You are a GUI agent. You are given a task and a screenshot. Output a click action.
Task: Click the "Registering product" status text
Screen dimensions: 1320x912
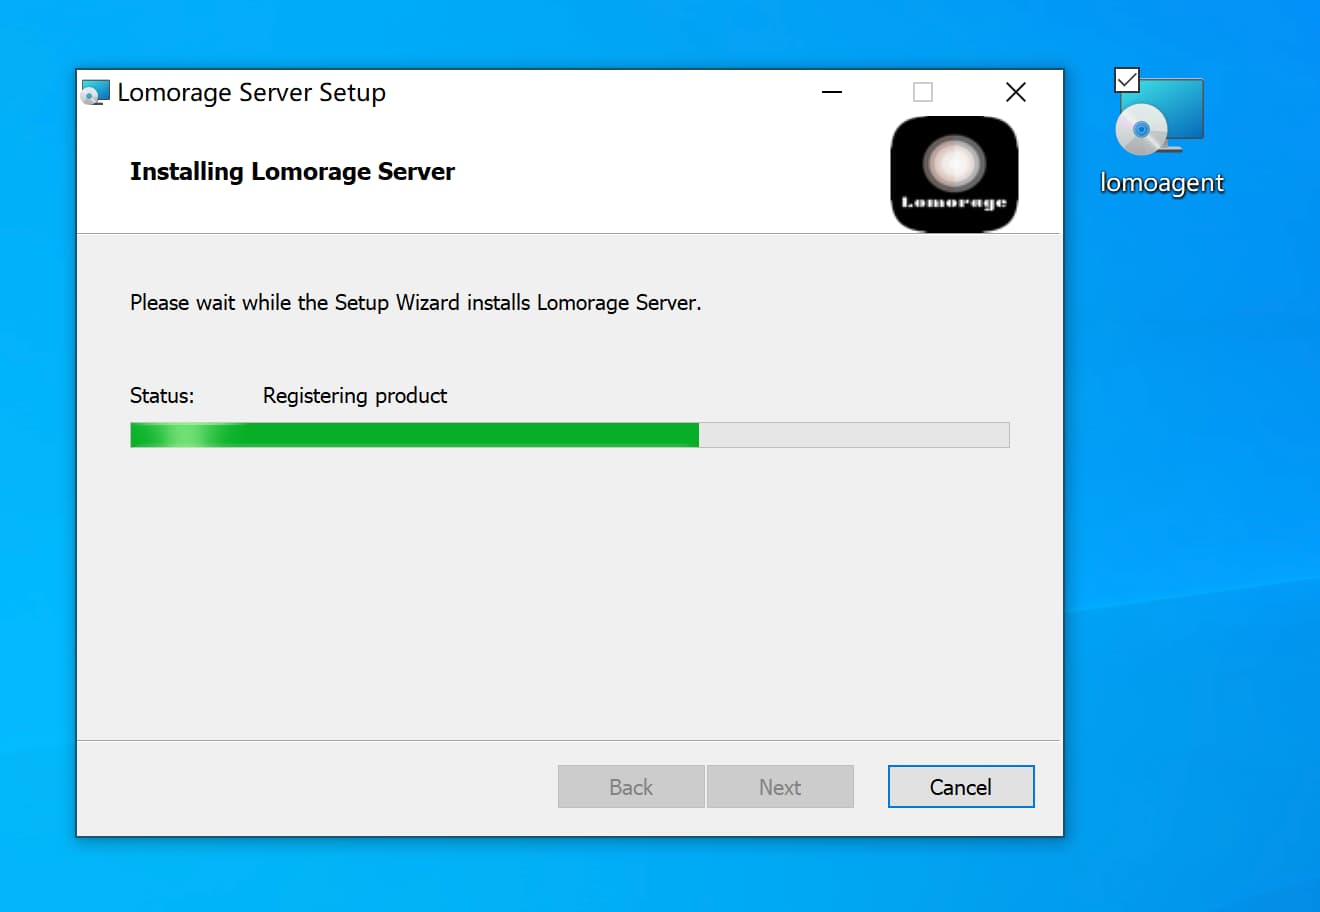[355, 396]
